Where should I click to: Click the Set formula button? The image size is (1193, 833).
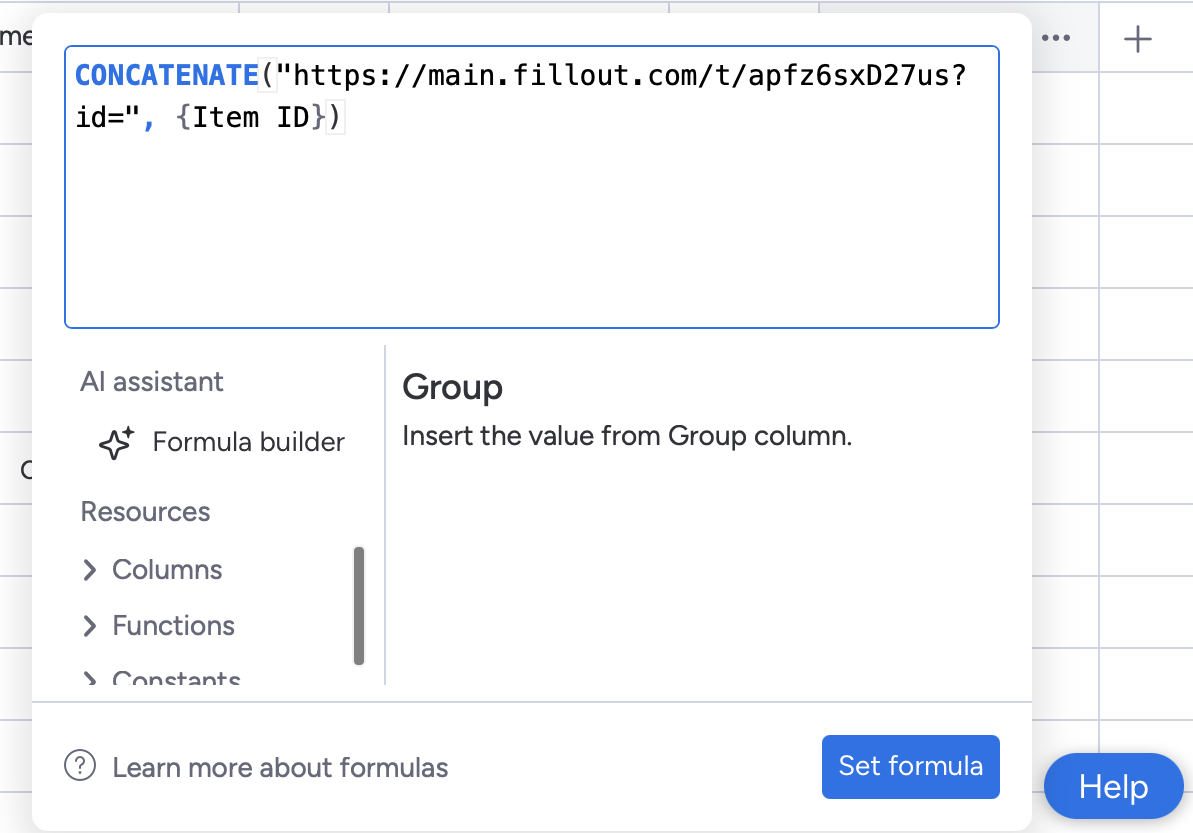pyautogui.click(x=909, y=766)
